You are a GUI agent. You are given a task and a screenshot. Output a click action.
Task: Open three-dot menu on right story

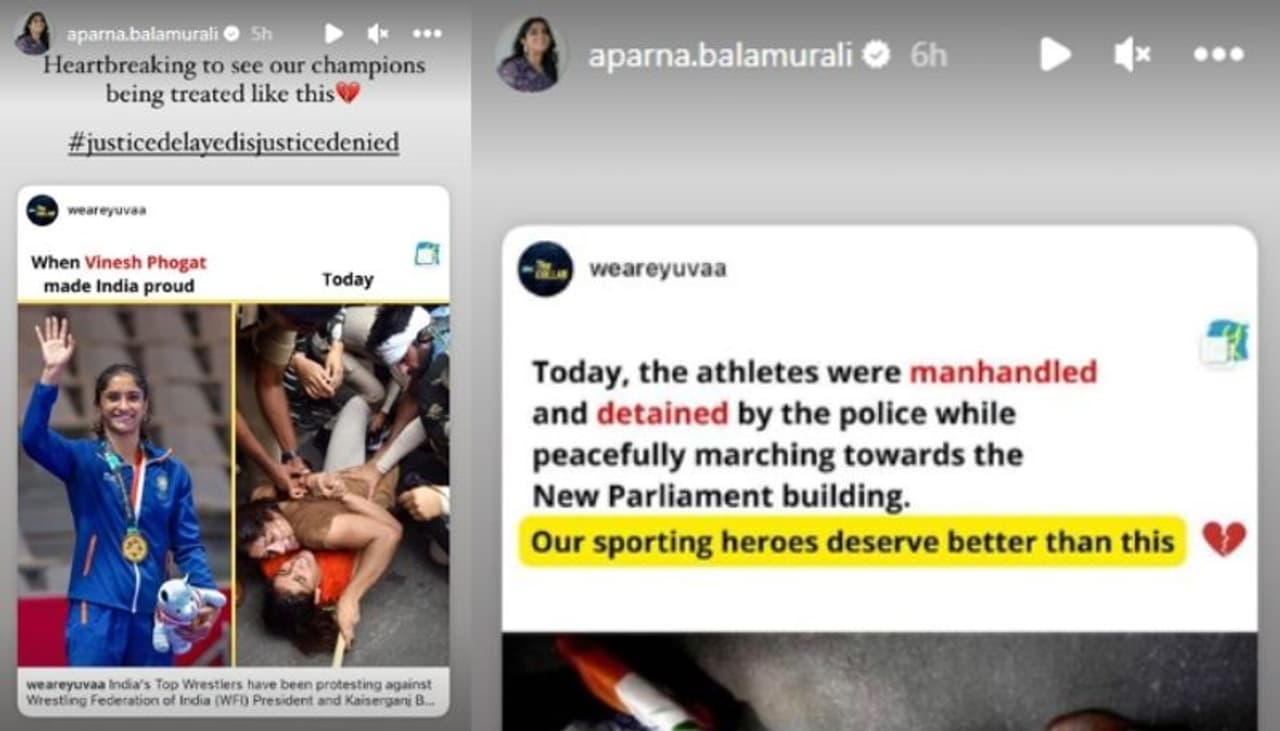(1219, 54)
